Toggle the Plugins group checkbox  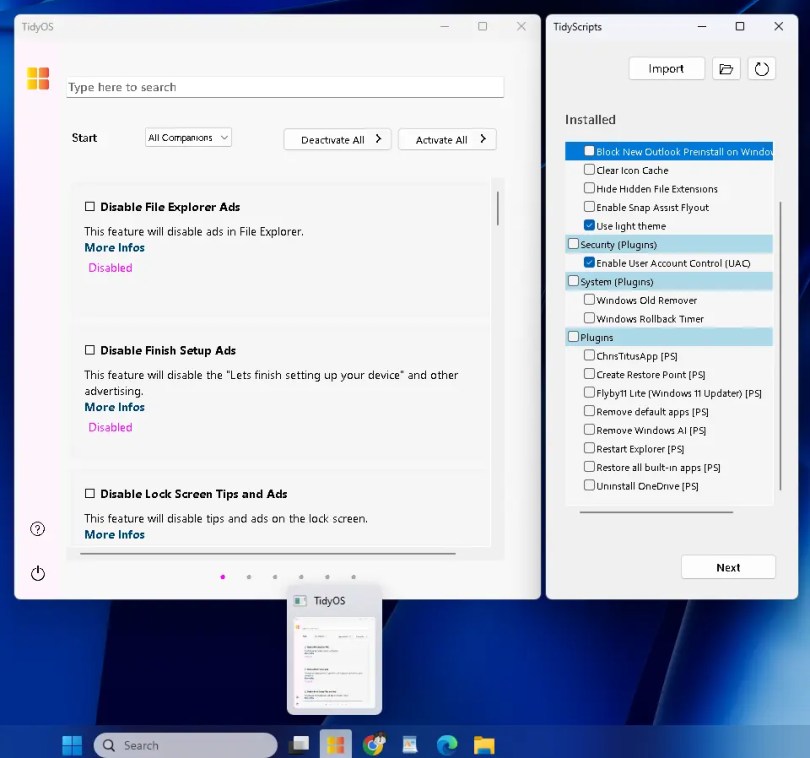573,337
